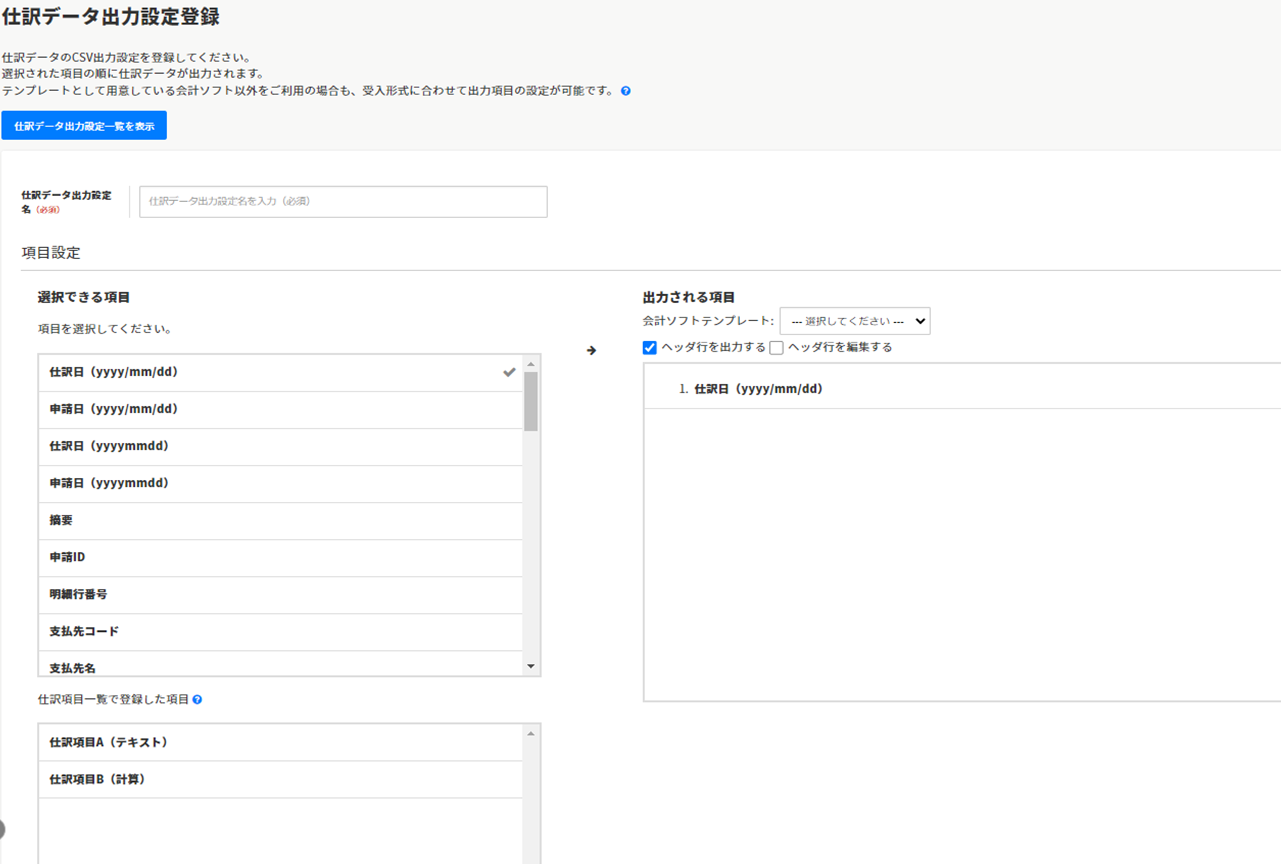Viewport: 1281px width, 864px height.
Task: Select 仕訳項目A（テキスト） item
Action: [280, 742]
